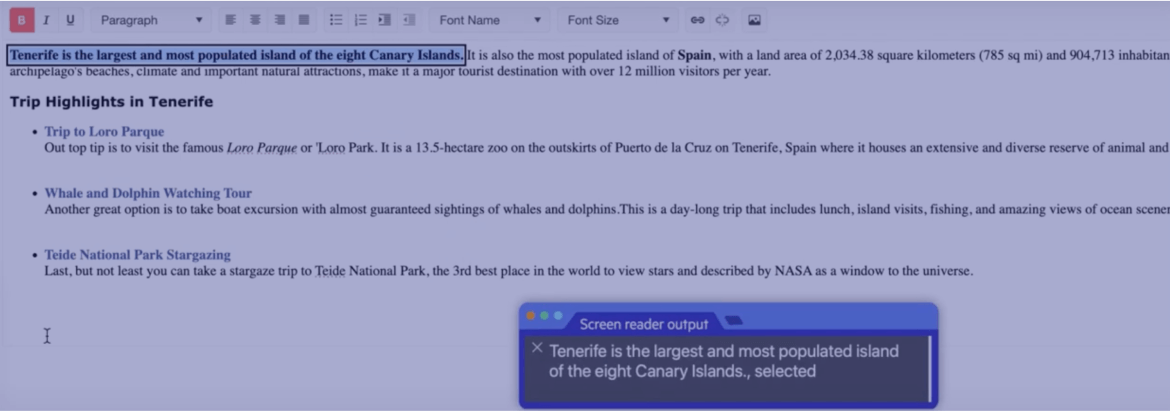Open the Paragraph format dropdown

(x=151, y=20)
